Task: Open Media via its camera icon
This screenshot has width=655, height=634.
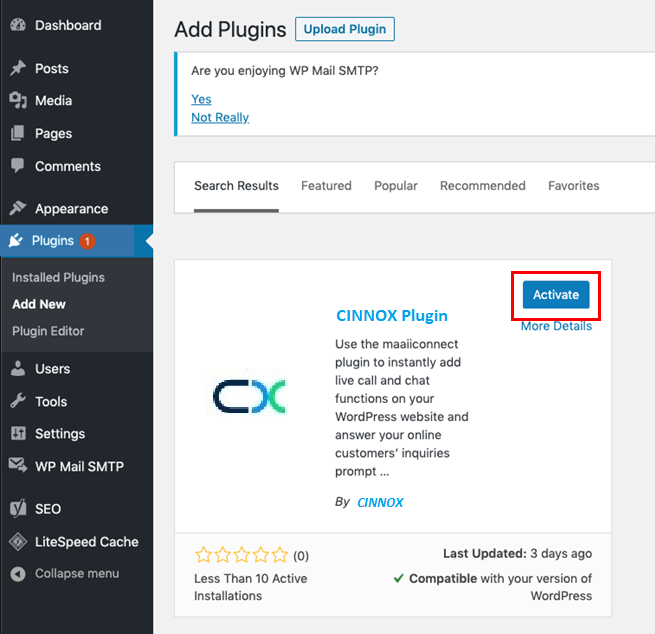Action: [18, 100]
